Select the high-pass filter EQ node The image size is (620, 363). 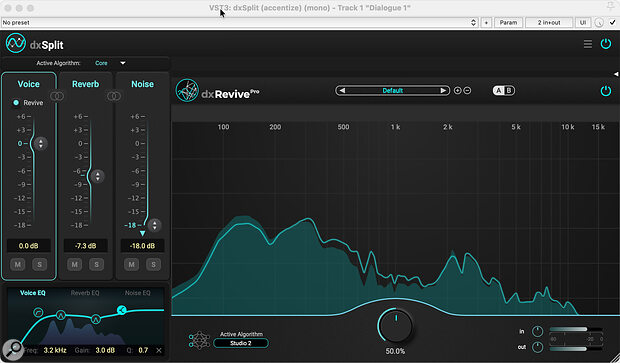(x=38, y=312)
